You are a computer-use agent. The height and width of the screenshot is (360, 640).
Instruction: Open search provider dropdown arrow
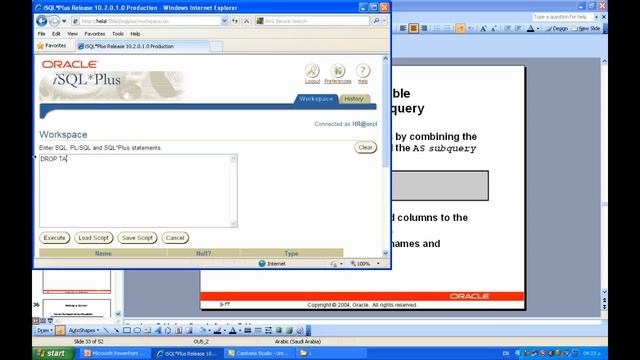coord(384,21)
